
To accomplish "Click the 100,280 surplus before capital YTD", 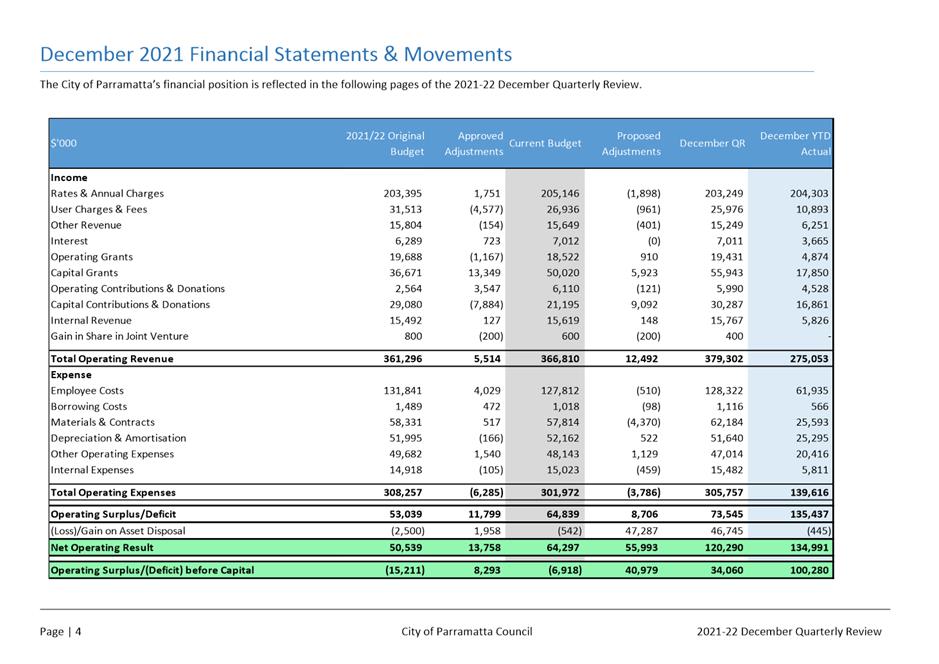I will [x=810, y=571].
